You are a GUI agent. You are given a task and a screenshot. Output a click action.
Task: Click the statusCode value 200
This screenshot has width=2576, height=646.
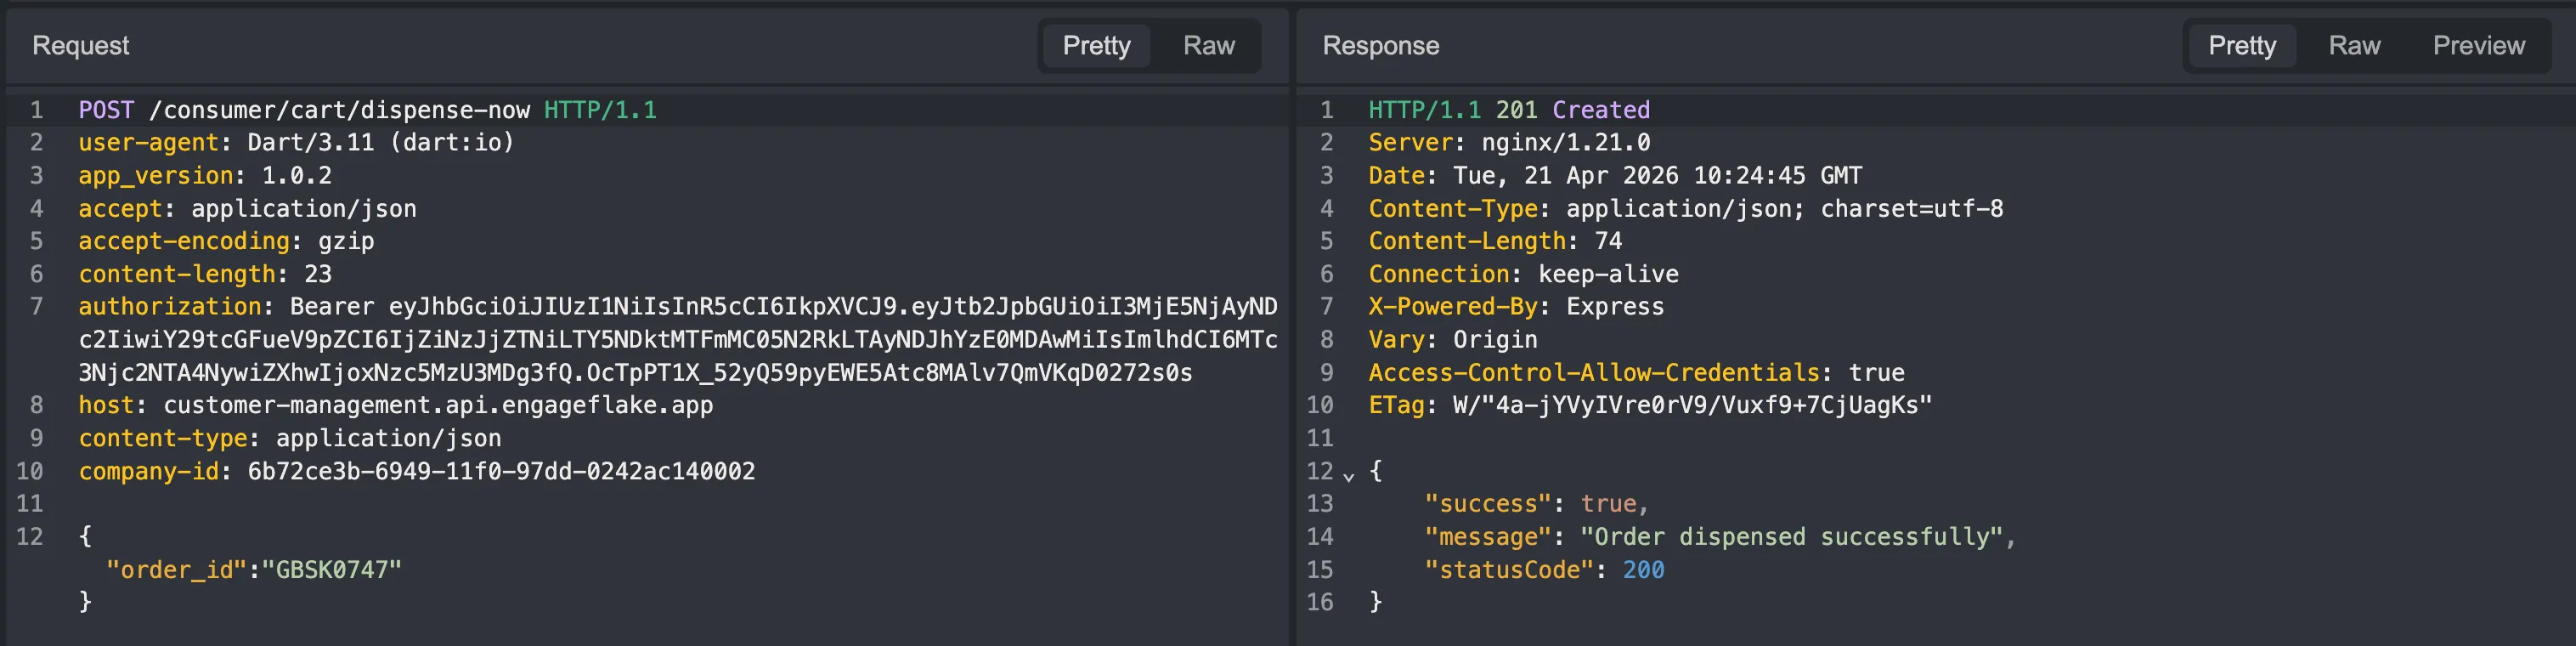[1643, 570]
